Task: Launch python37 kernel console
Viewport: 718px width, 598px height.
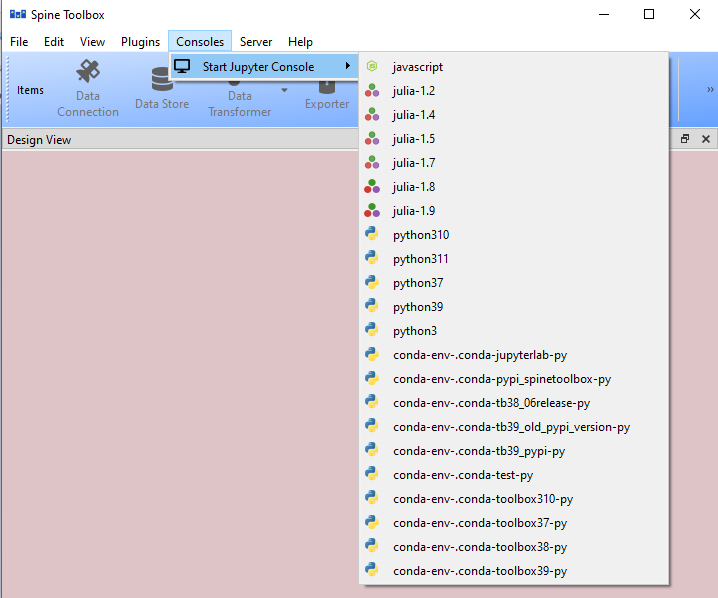Action: click(513, 283)
